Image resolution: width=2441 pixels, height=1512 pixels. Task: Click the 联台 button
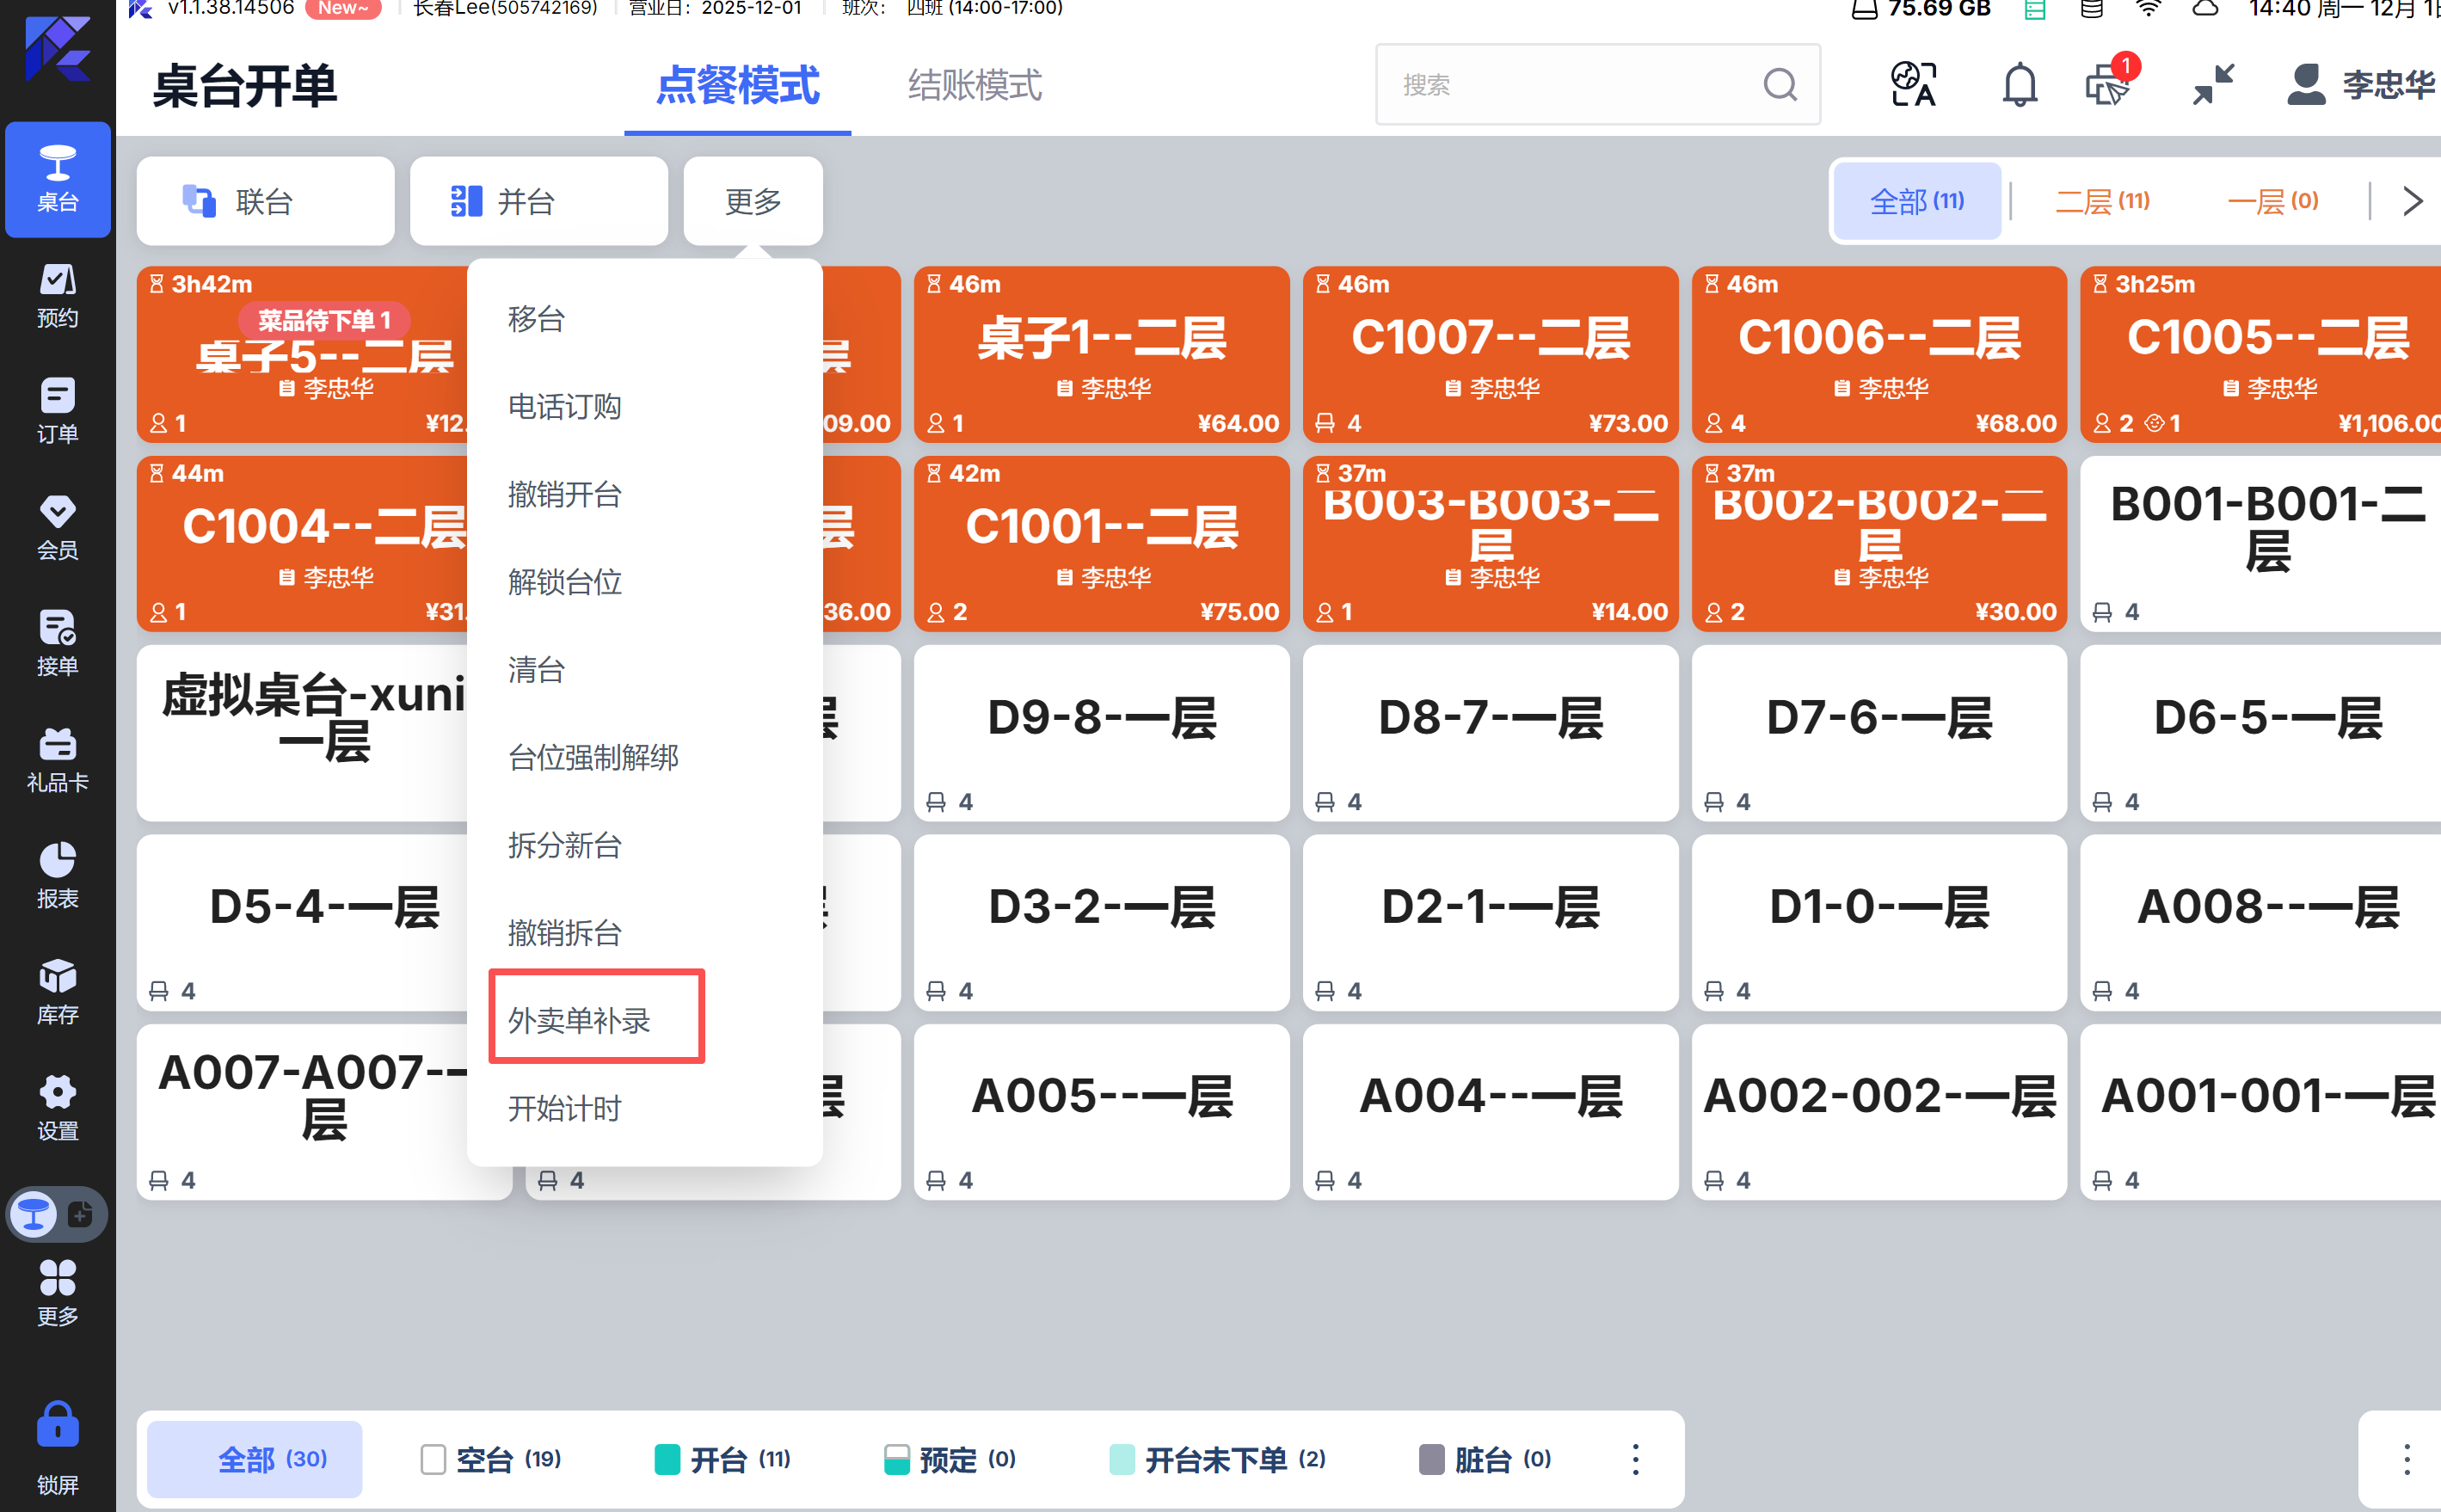265,201
